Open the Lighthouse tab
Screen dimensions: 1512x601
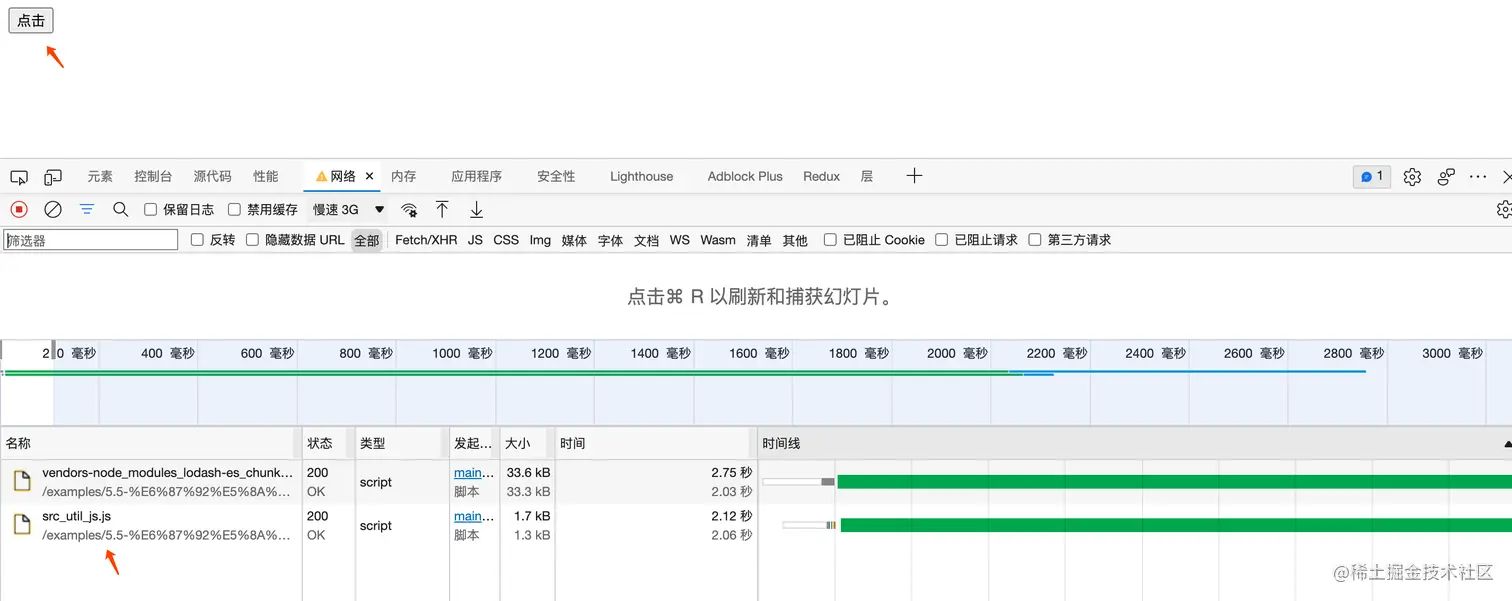click(x=641, y=176)
